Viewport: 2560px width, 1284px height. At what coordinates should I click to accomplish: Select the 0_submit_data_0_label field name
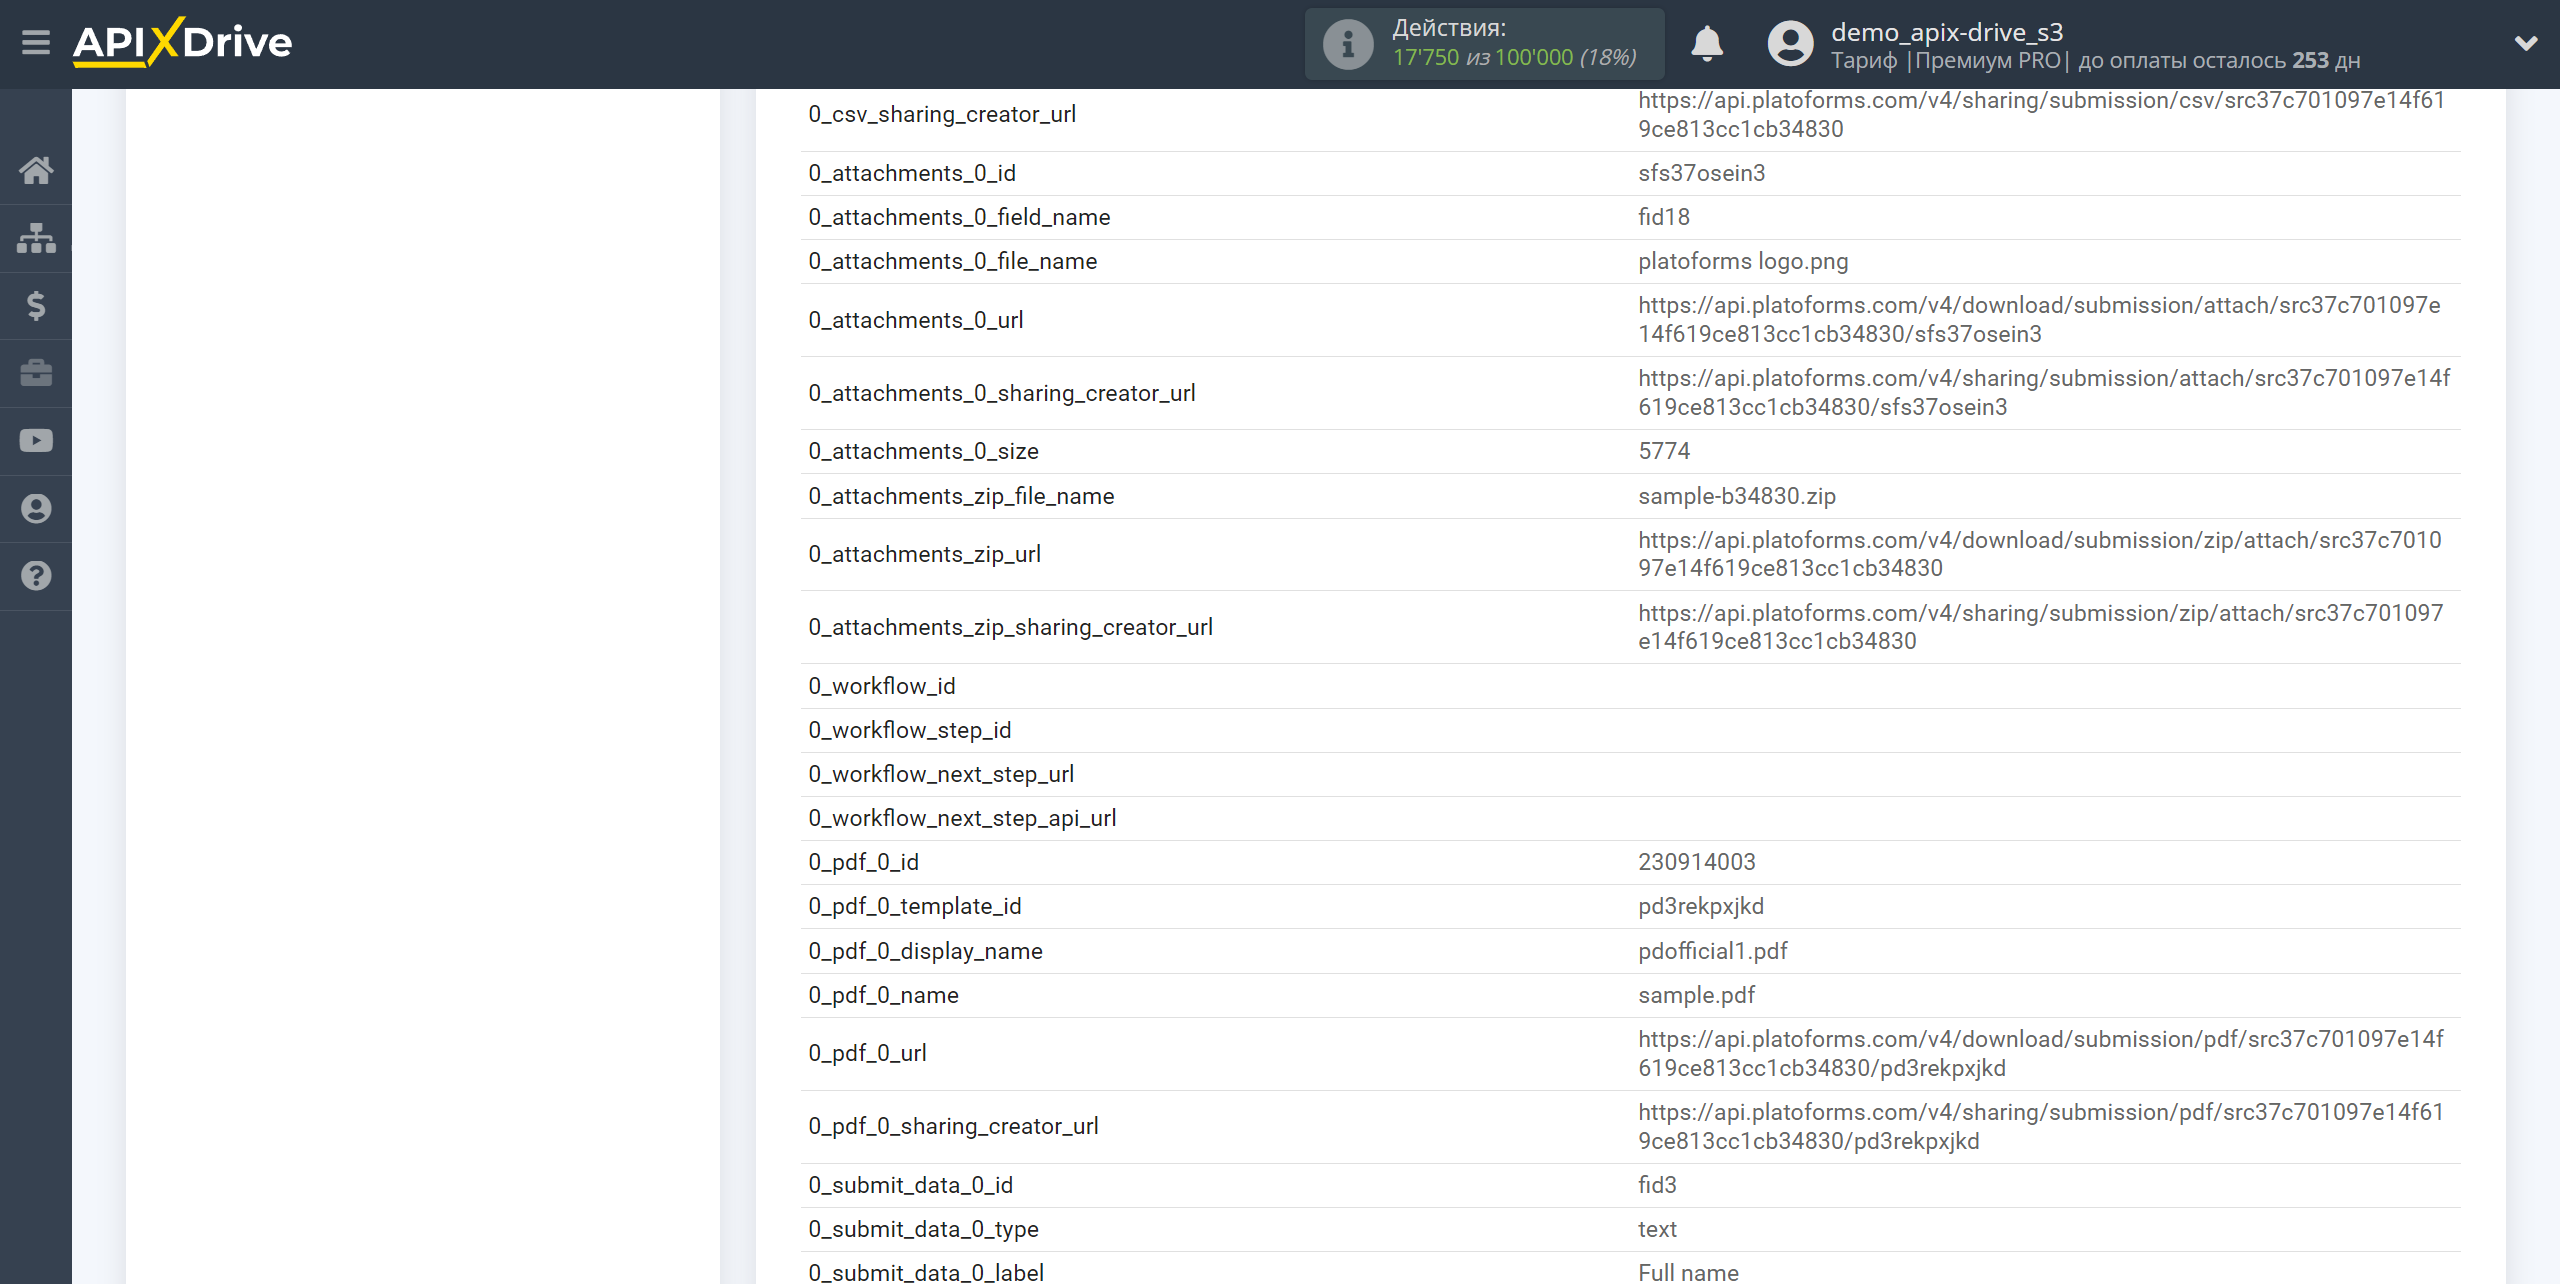[x=926, y=1272]
